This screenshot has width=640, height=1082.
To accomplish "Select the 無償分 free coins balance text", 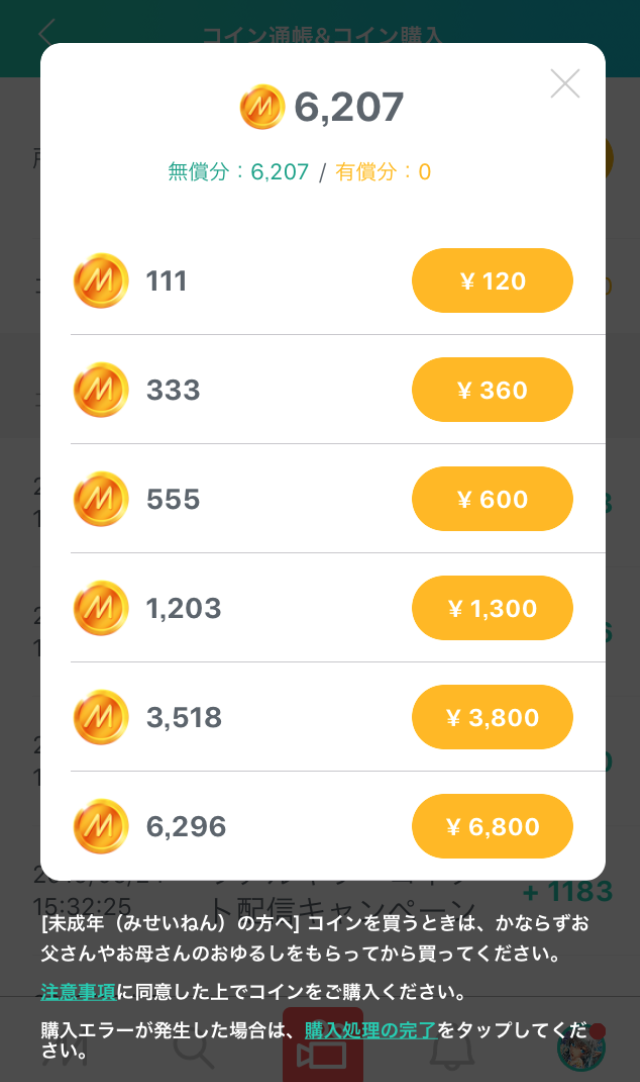I will [x=238, y=172].
